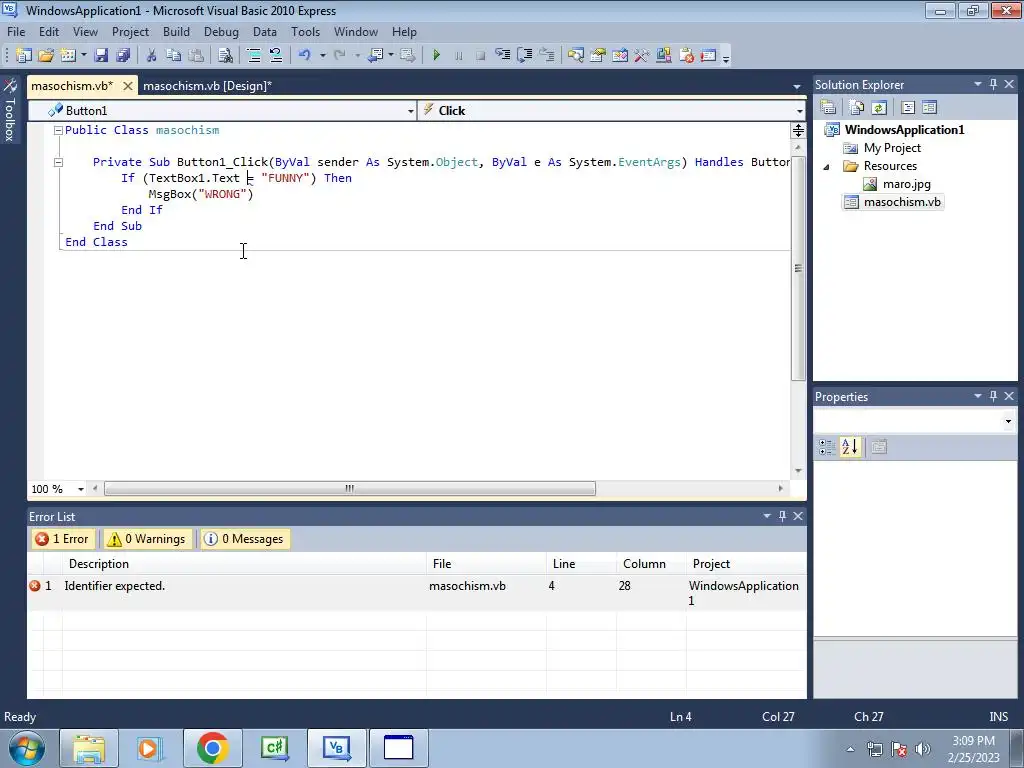Collapse the Resources folder in Solution Explorer

tap(827, 167)
